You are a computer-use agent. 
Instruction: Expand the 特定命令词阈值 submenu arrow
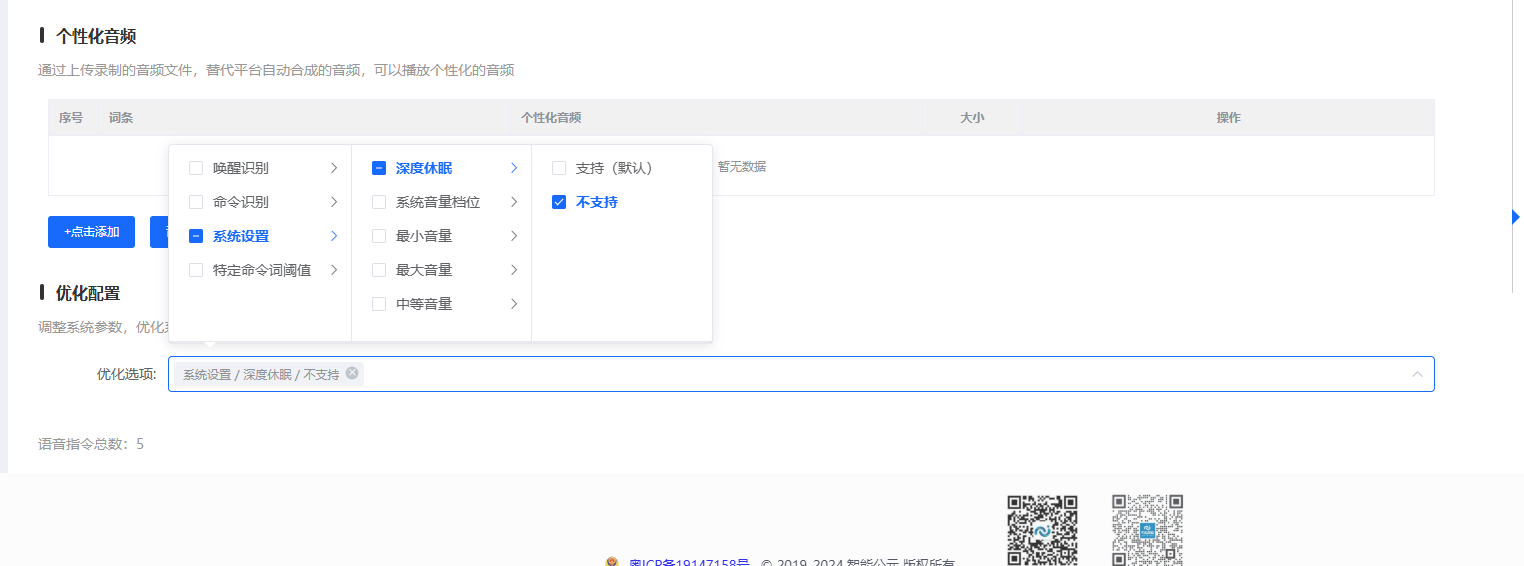coord(334,270)
